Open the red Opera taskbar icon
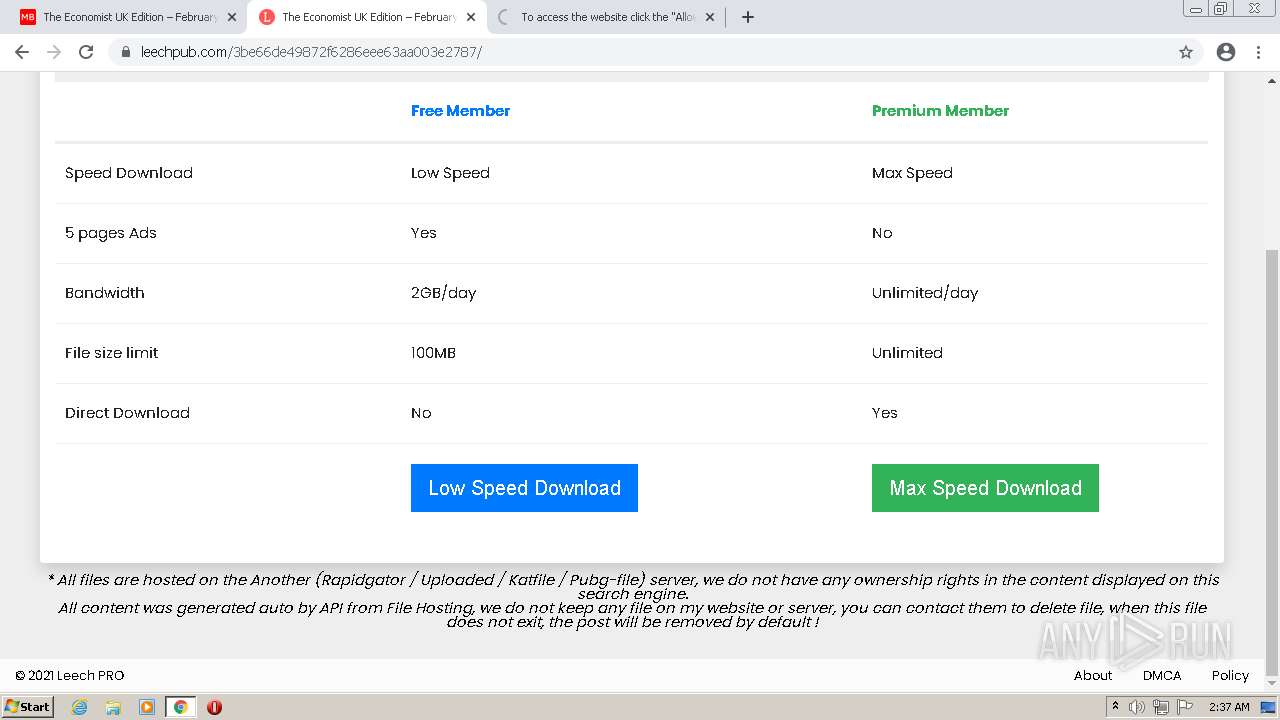The width and height of the screenshot is (1280, 720). coord(214,707)
